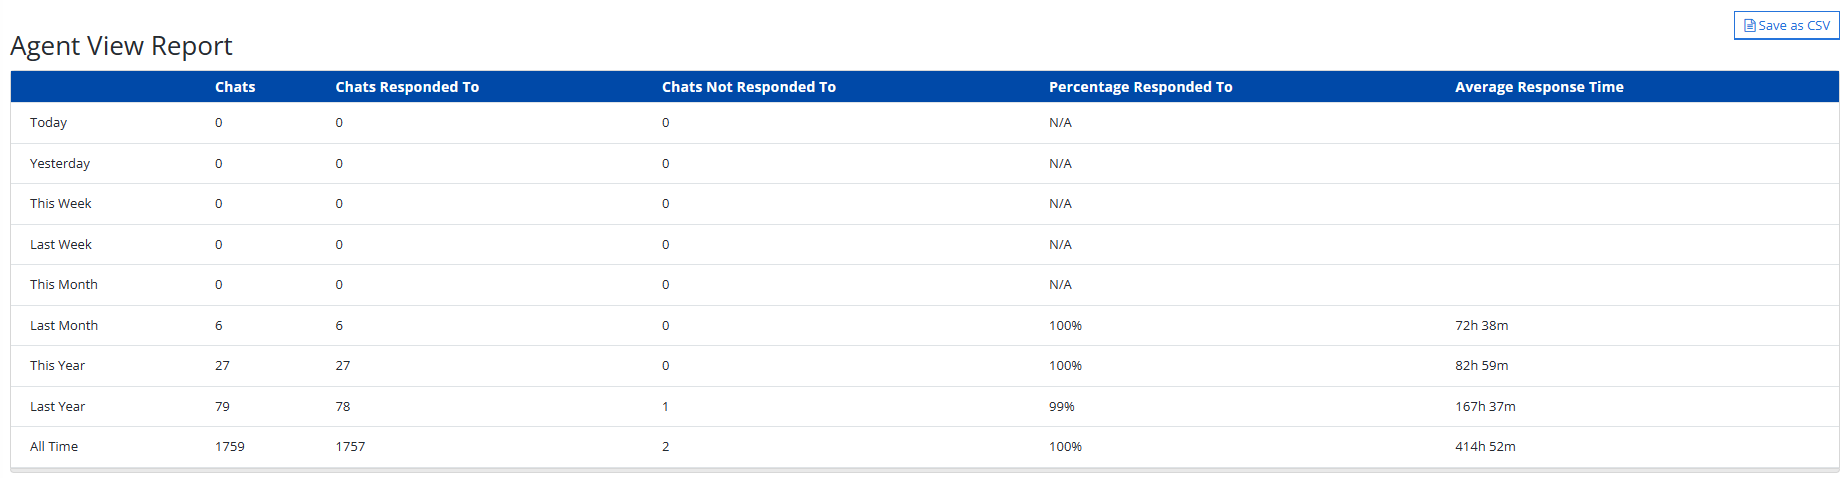The width and height of the screenshot is (1848, 478).
Task: Click the Average Response Time header
Action: [1539, 87]
